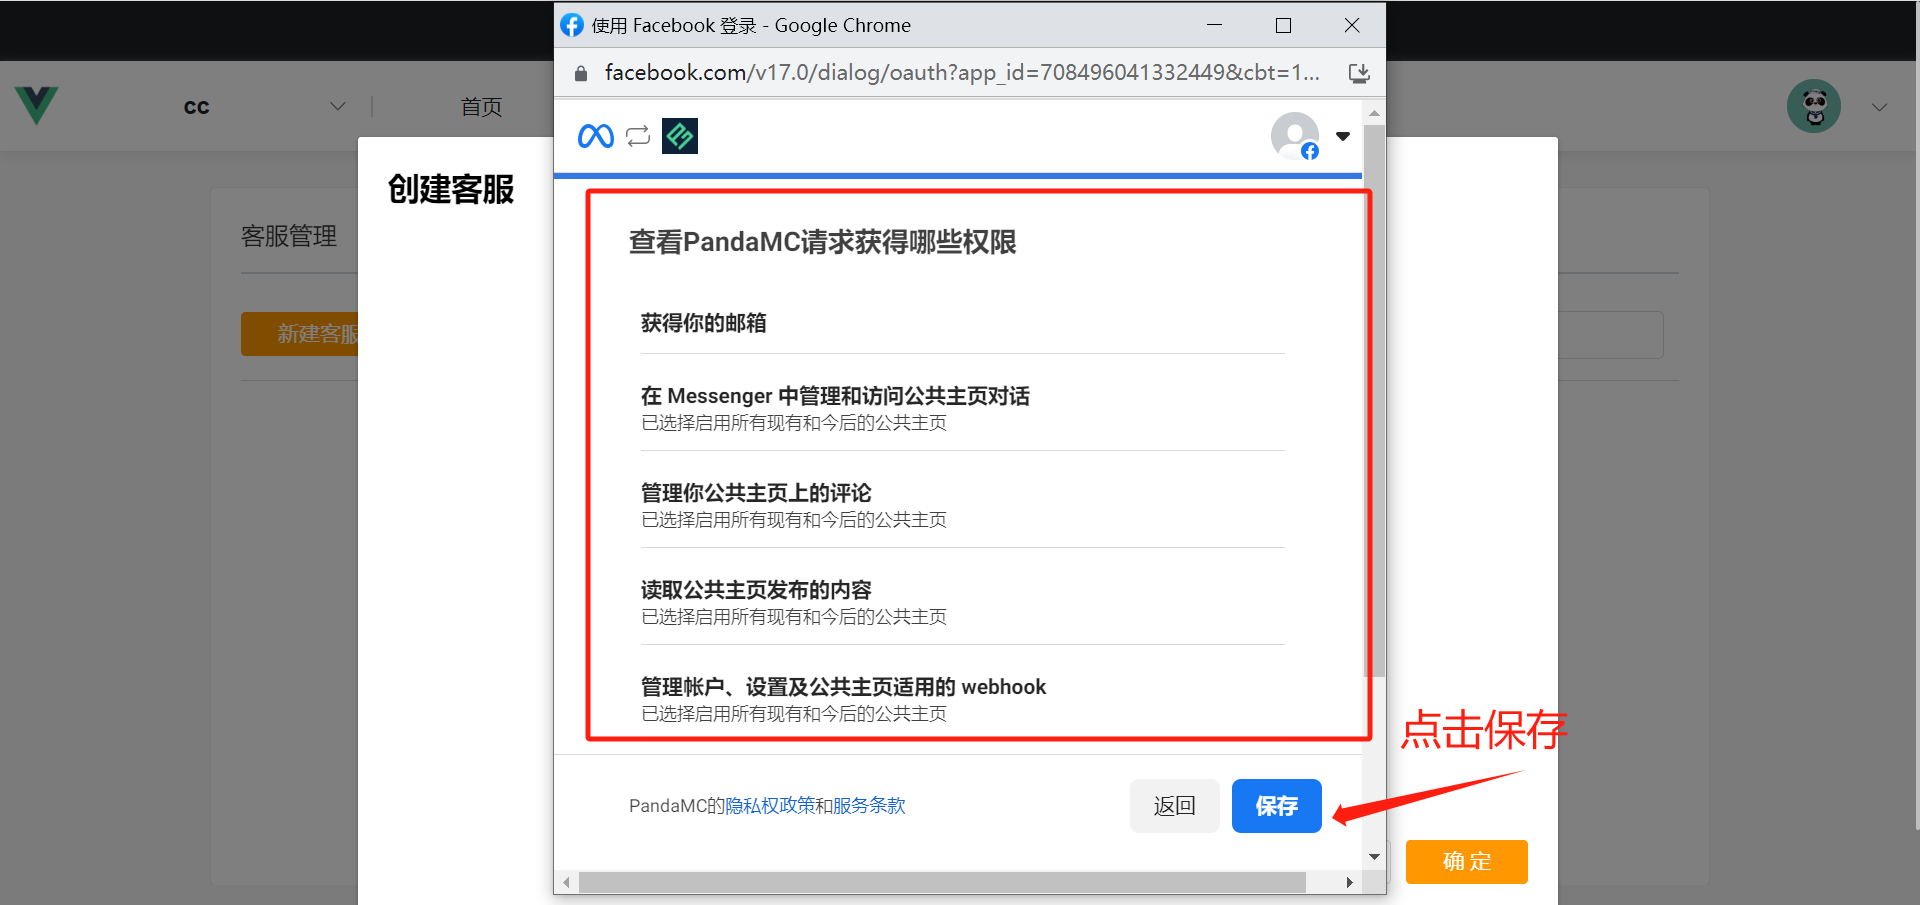Click the Facebook profile avatar
Viewport: 1920px width, 905px height.
point(1295,136)
